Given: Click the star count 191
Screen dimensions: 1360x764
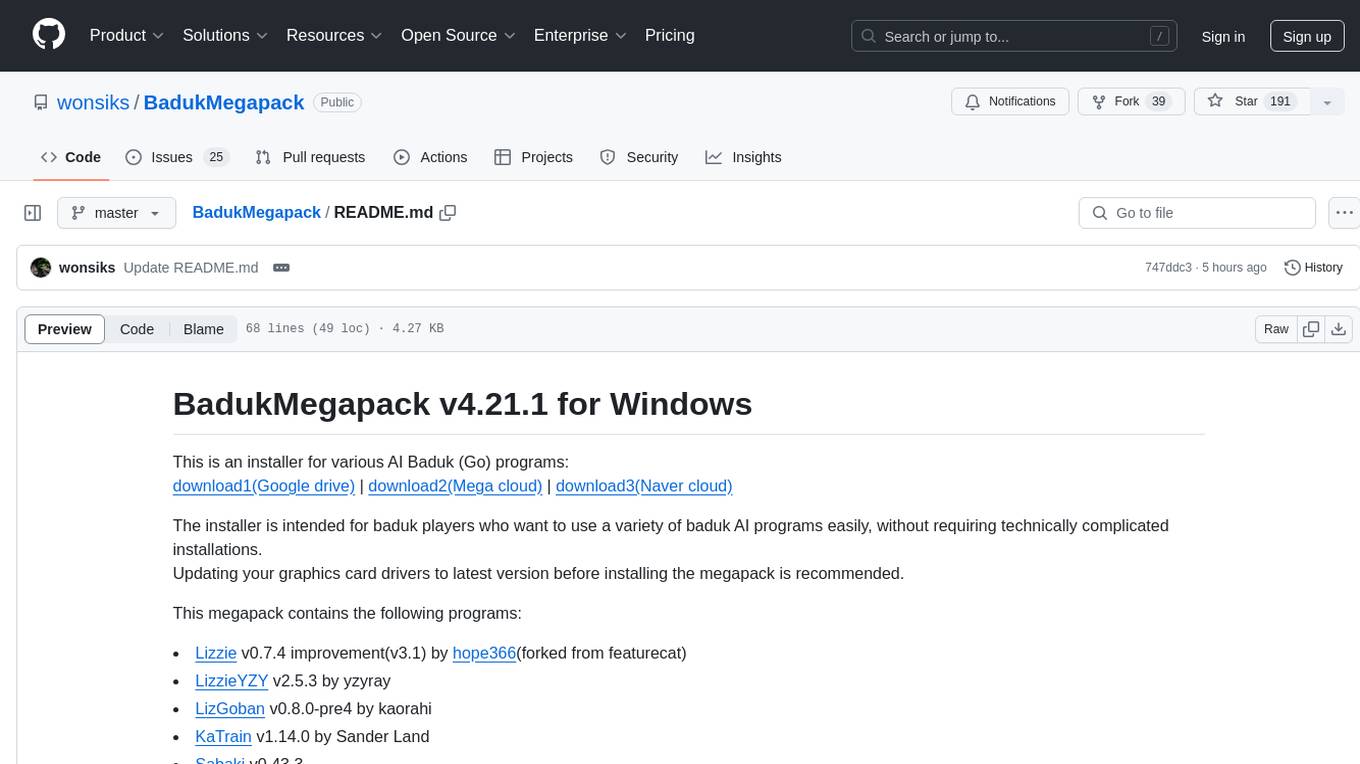Looking at the screenshot, I should pyautogui.click(x=1280, y=102).
